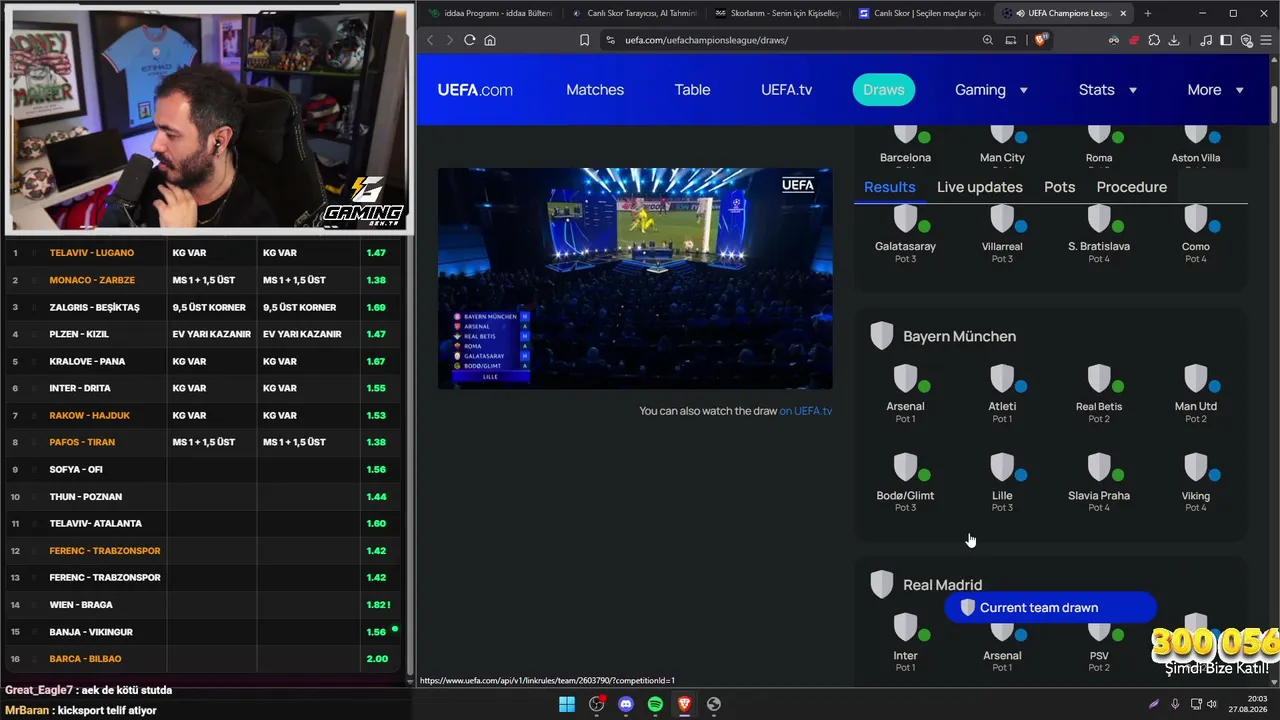Open the Pots tab
Viewport: 1280px width, 720px height.
[1060, 187]
